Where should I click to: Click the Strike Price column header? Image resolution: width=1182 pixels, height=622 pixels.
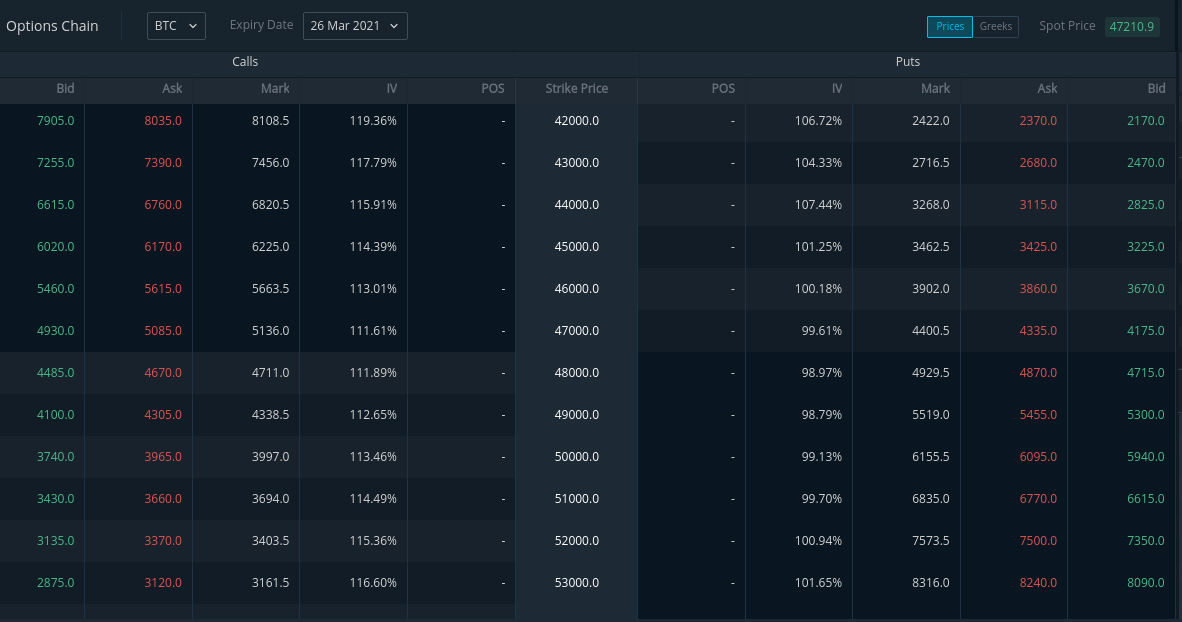pyautogui.click(x=577, y=88)
